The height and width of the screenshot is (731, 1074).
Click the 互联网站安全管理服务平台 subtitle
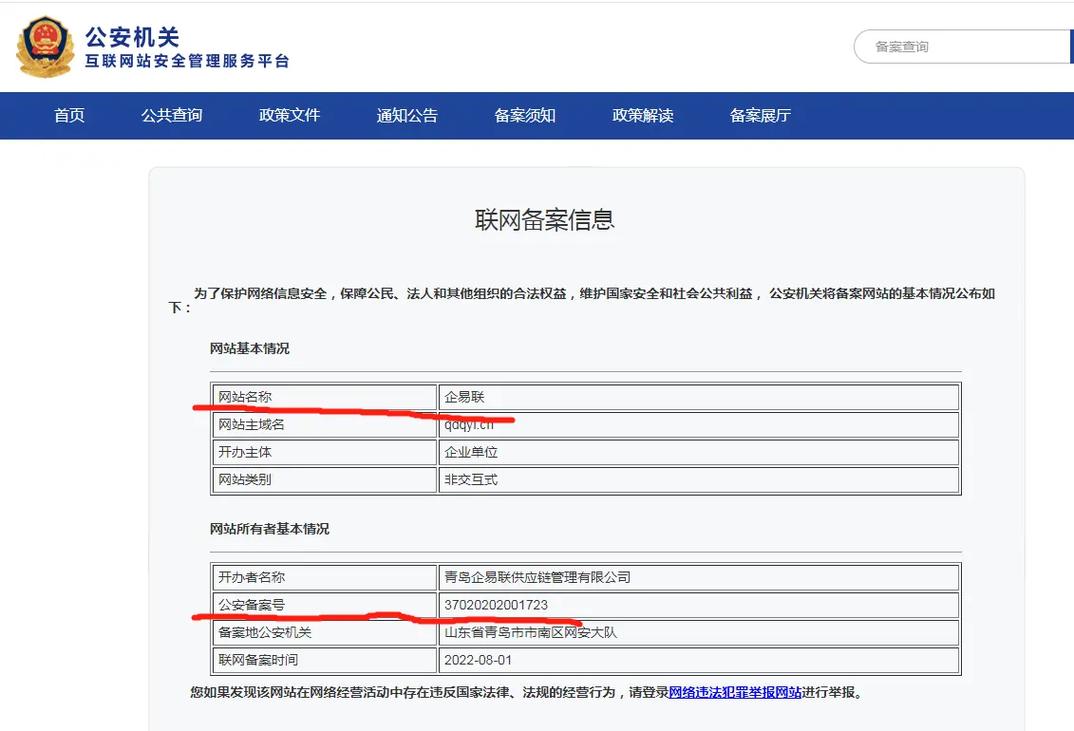tap(187, 61)
